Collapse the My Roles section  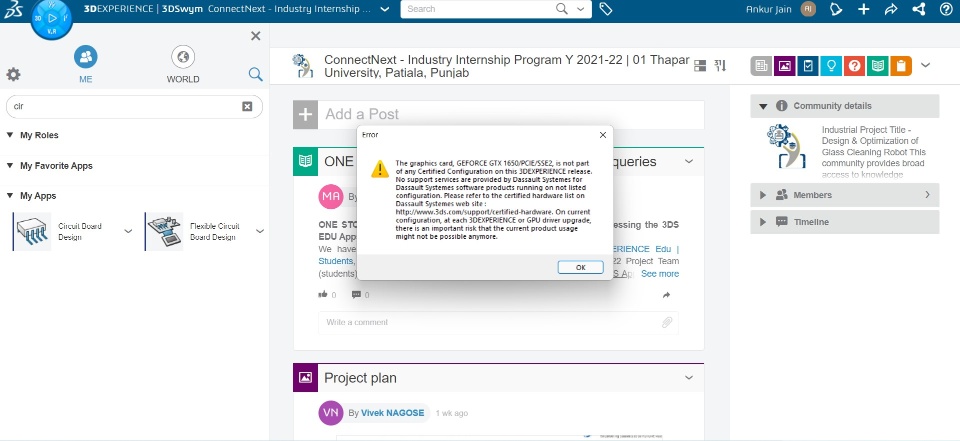[10, 135]
